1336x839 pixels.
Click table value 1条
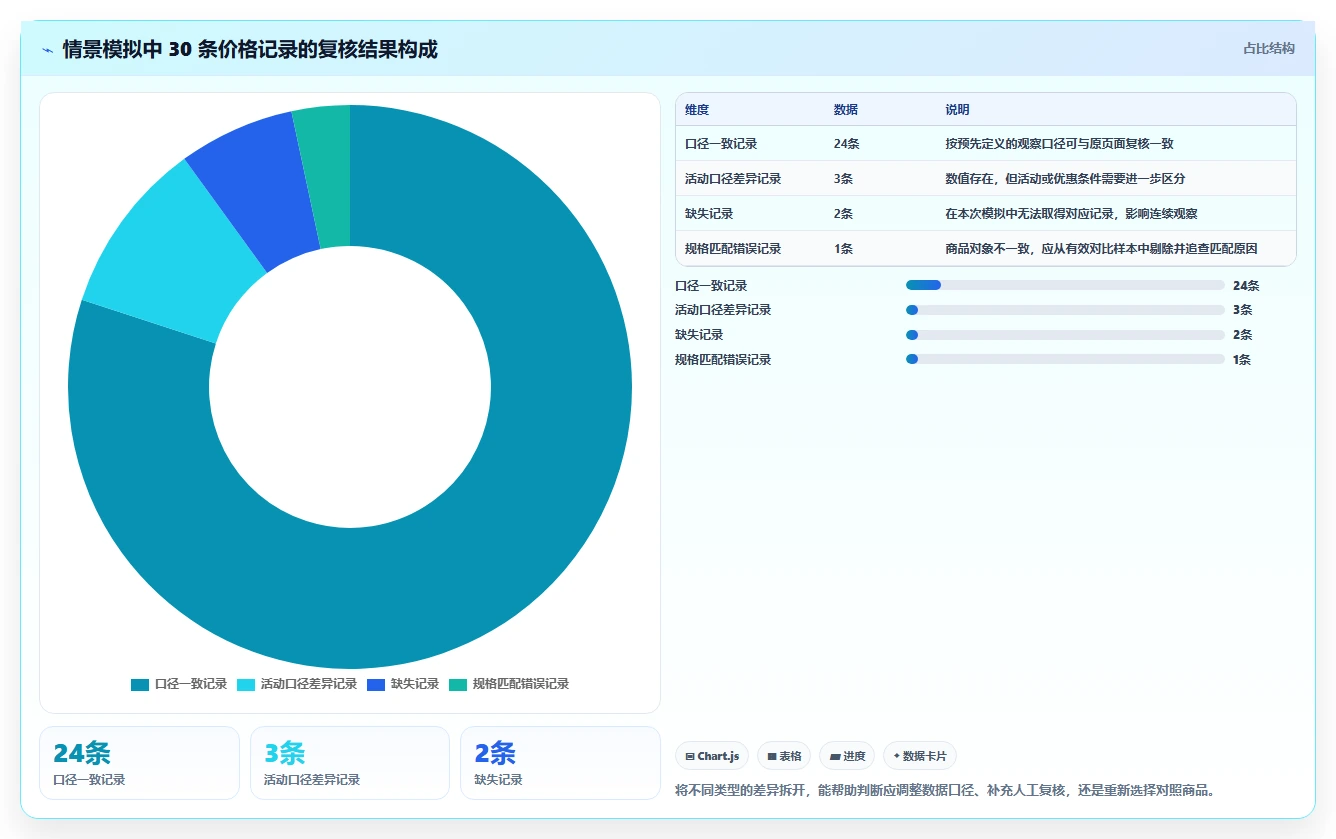[x=843, y=249]
